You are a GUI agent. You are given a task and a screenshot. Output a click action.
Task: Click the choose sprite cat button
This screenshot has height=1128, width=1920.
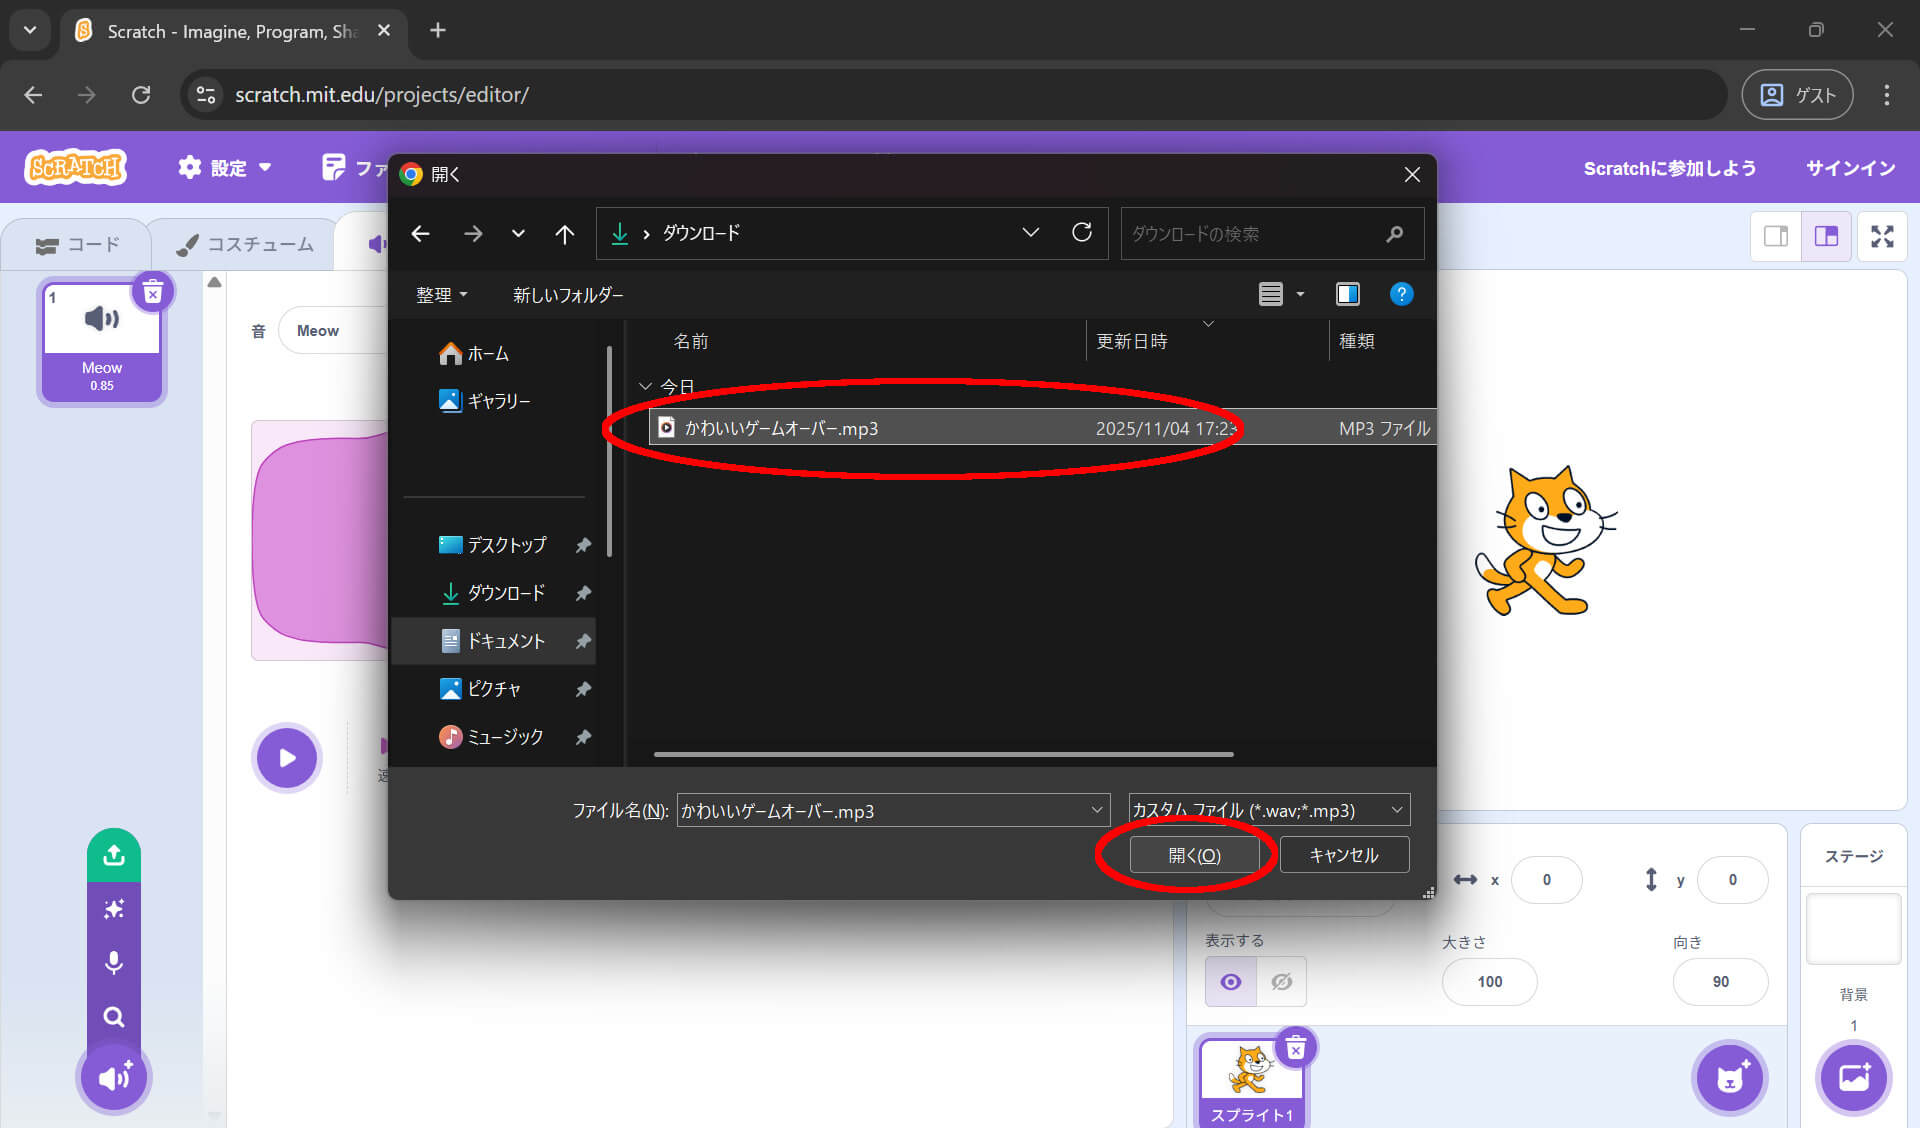click(1729, 1078)
